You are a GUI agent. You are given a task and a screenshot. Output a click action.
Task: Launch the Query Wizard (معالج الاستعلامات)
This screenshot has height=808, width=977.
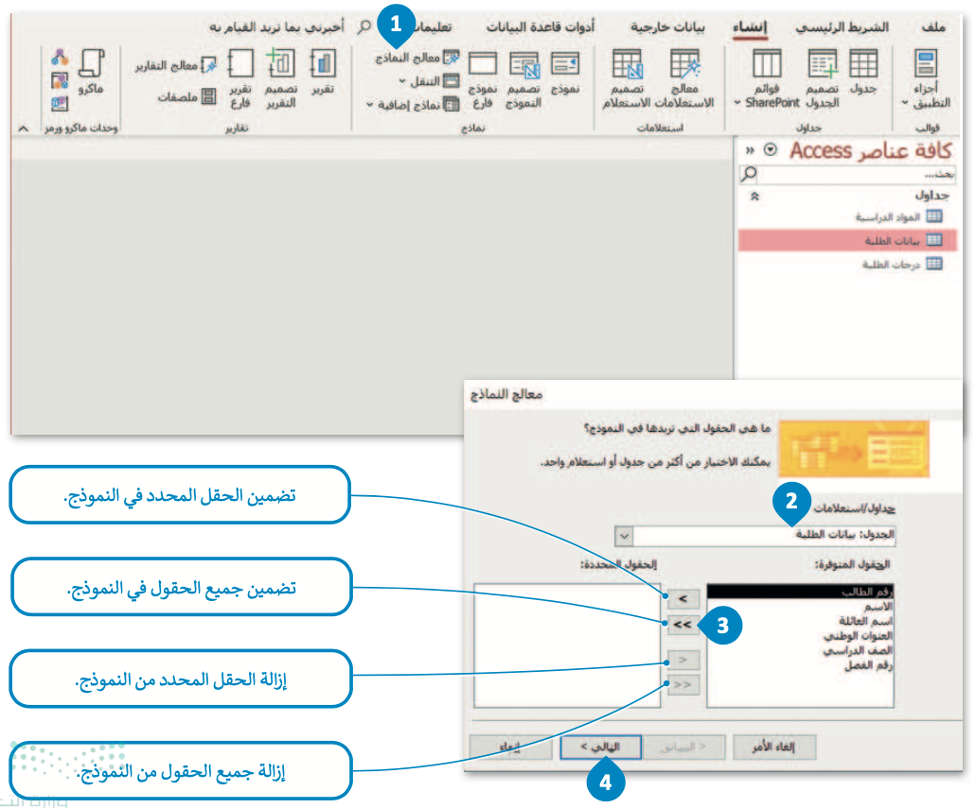(685, 78)
